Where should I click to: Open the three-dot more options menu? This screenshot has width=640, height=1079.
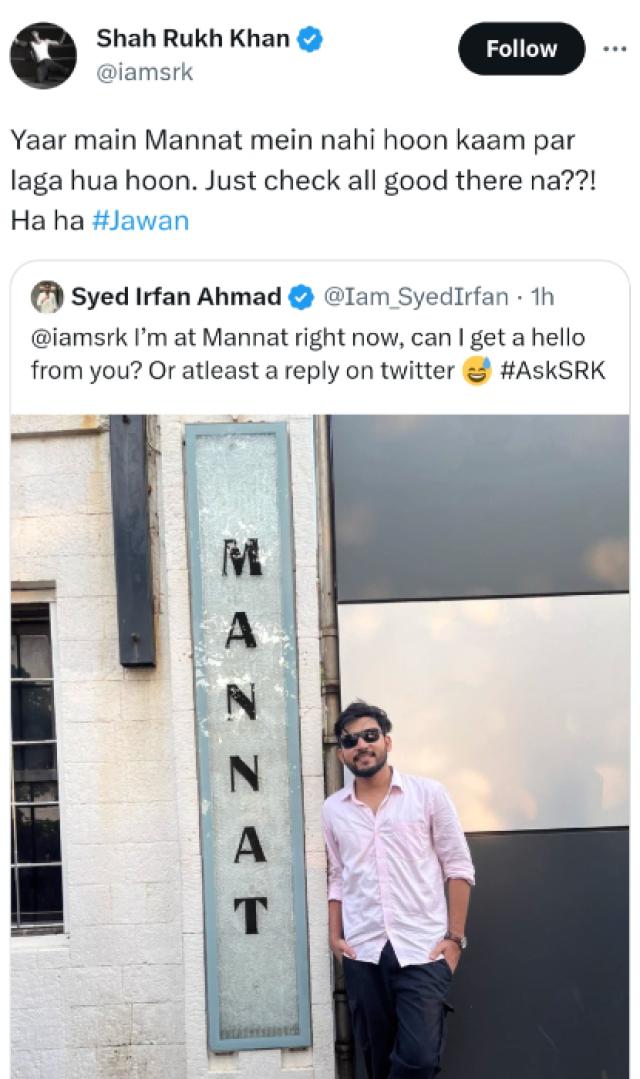tap(614, 48)
